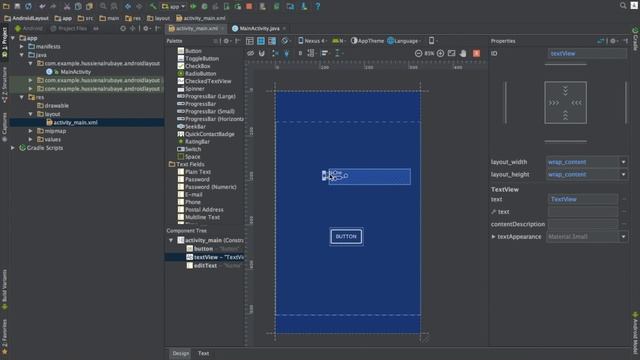Open the layout_width dropdown arrow

point(623,162)
